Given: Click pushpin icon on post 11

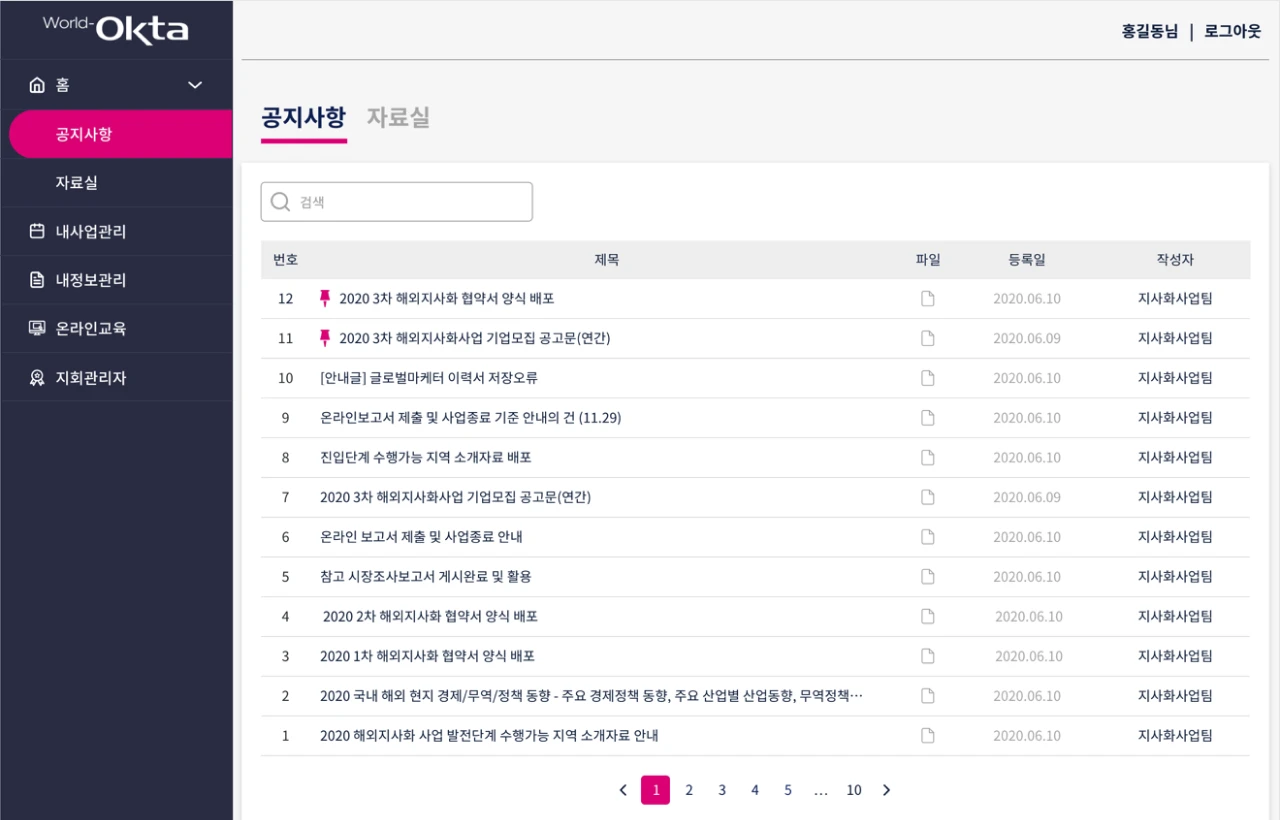Looking at the screenshot, I should 324,338.
